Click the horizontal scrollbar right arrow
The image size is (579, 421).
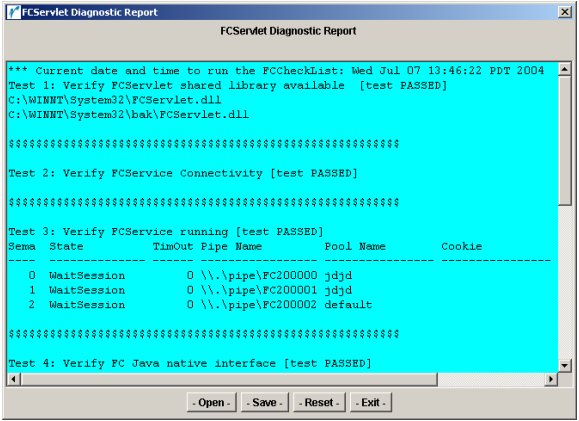551,379
